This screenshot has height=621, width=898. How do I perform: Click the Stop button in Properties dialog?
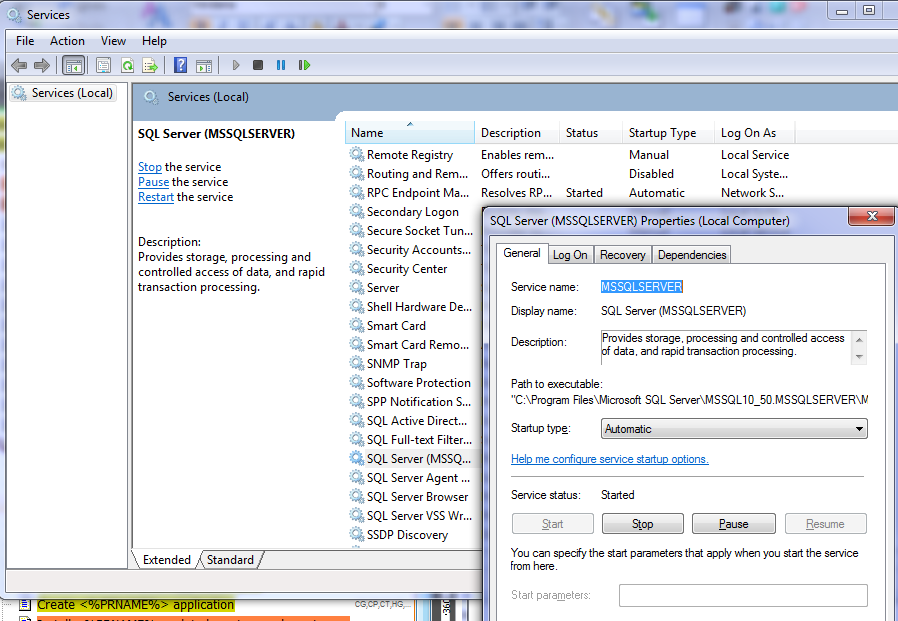point(643,524)
